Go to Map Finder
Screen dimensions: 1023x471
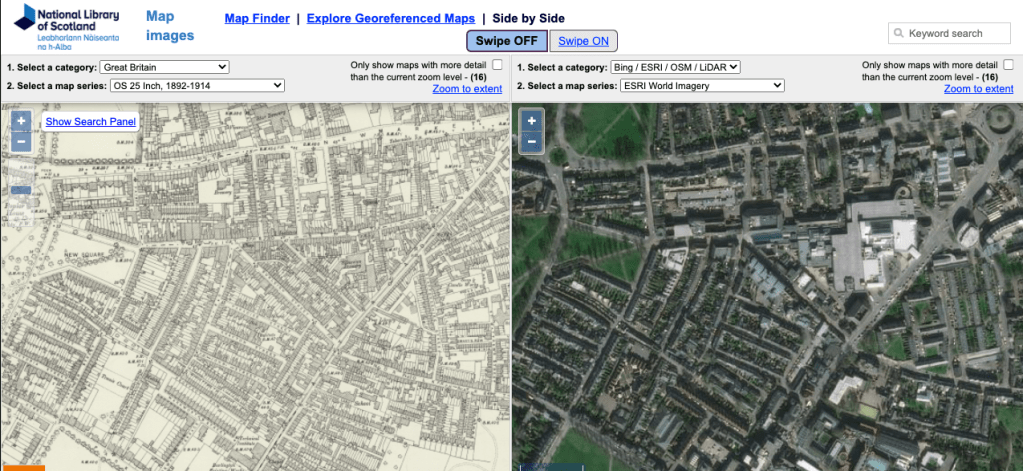click(257, 18)
